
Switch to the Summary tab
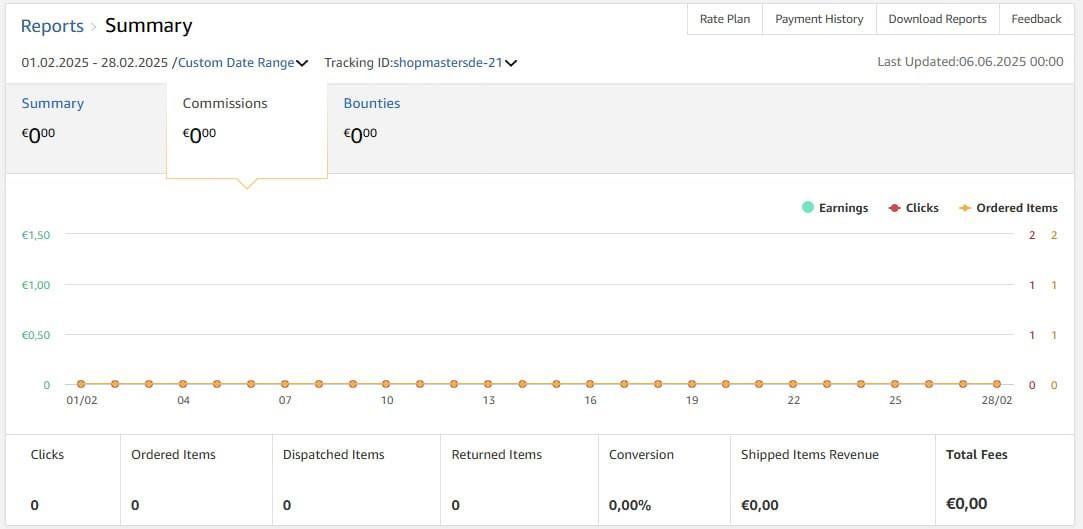tap(53, 103)
